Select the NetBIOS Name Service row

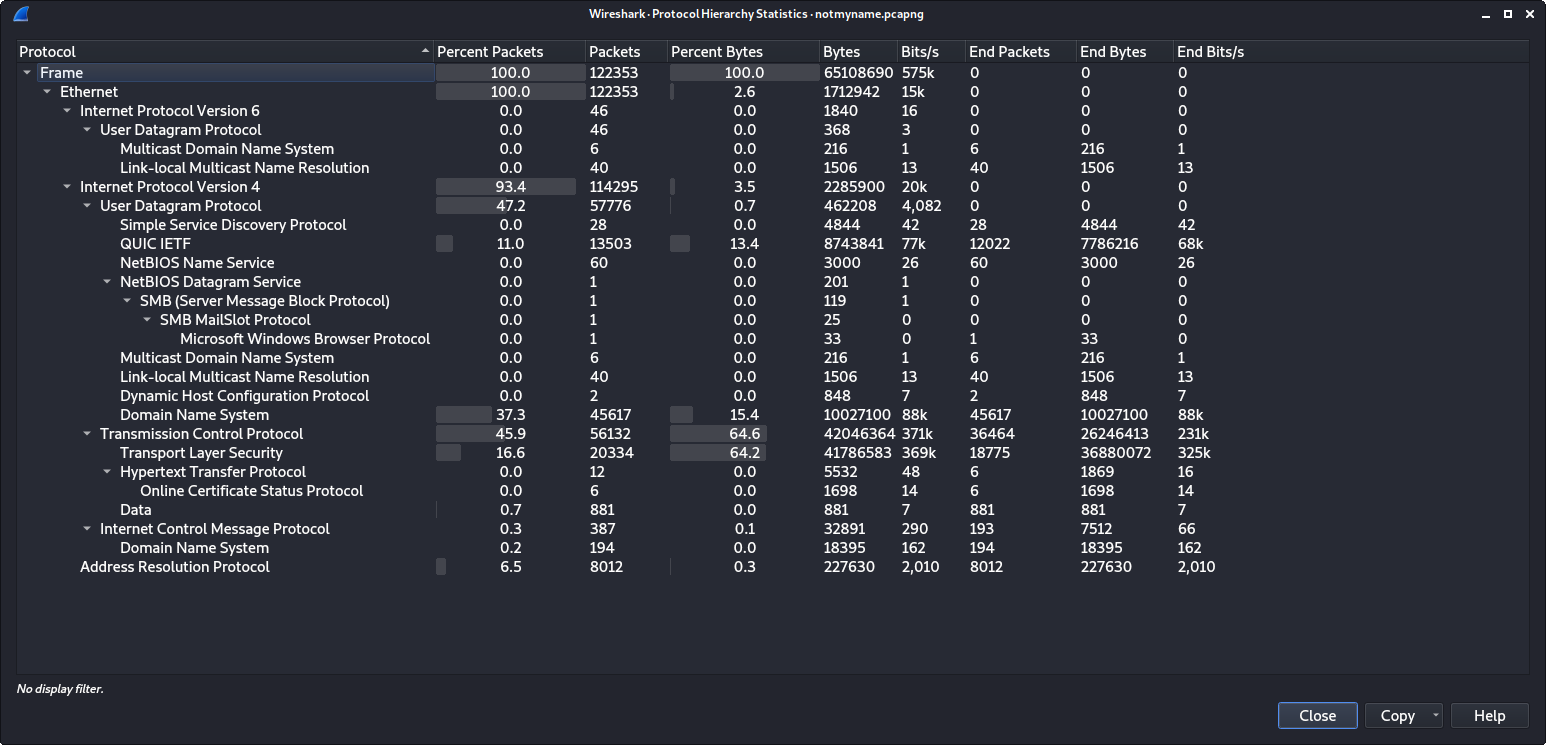tap(772, 263)
